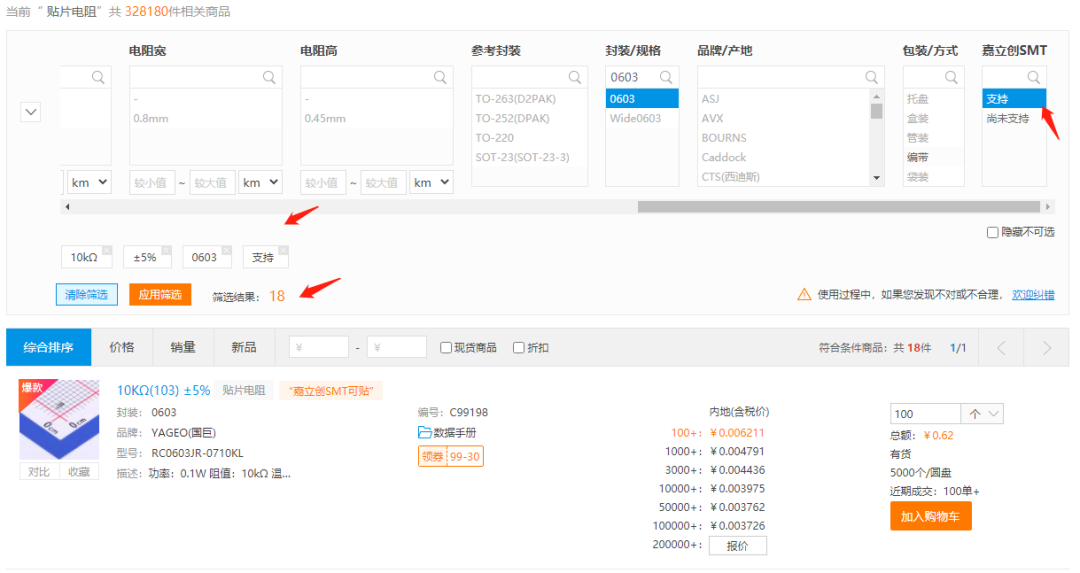Image resolution: width=1080 pixels, height=573 pixels.
Task: Click search icon in 嘉立创SMT filter
Action: pos(1034,77)
